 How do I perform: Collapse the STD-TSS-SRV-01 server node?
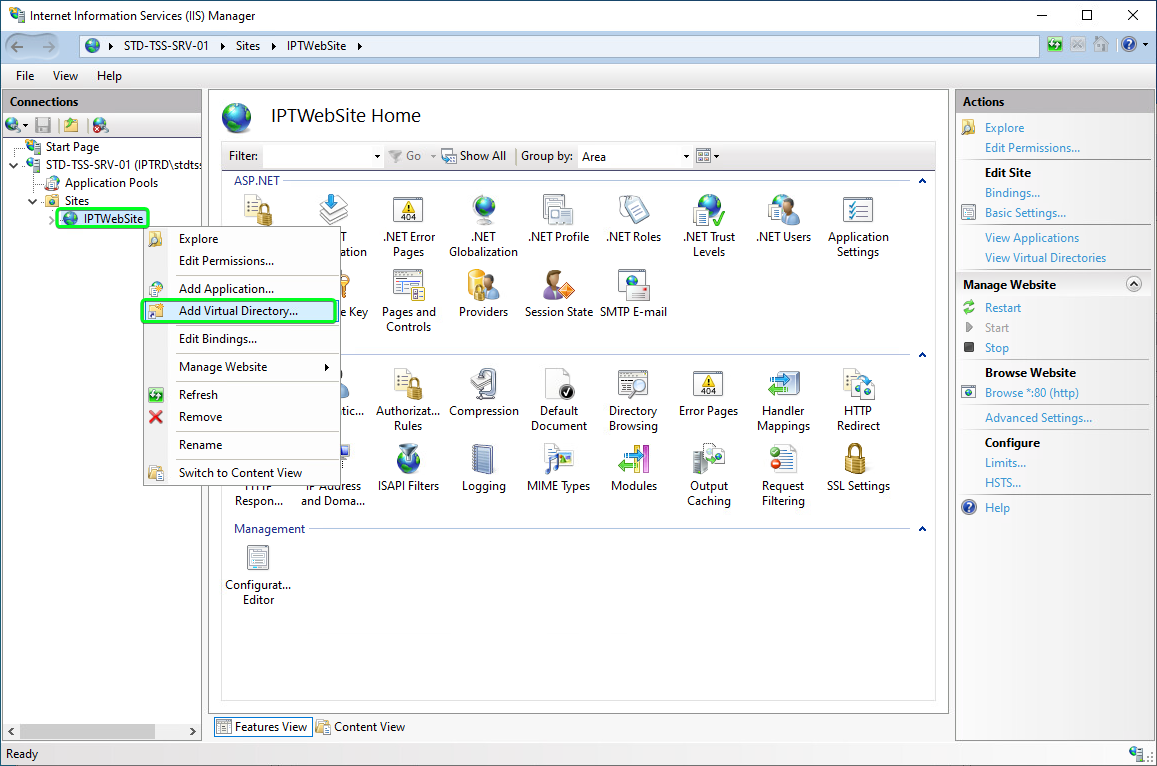pos(13,165)
